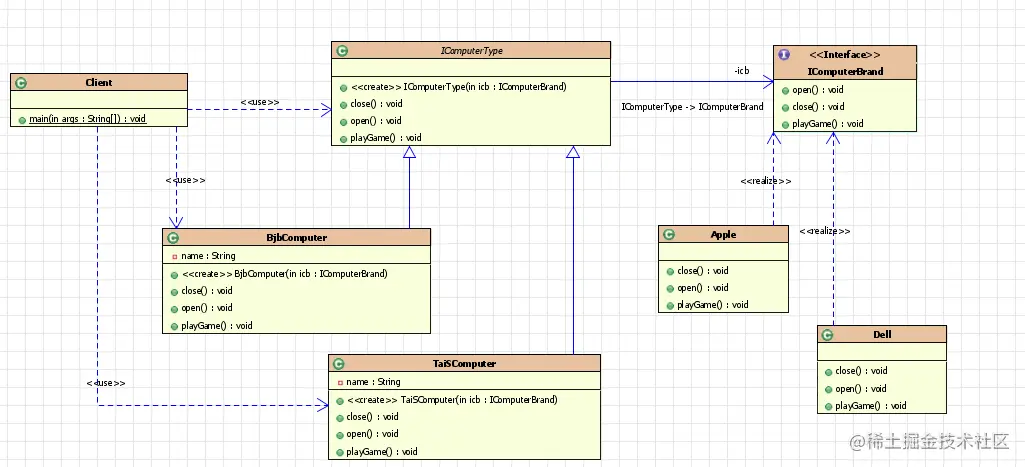Select open() in the Apple class
The width and height of the screenshot is (1025, 467).
click(703, 288)
